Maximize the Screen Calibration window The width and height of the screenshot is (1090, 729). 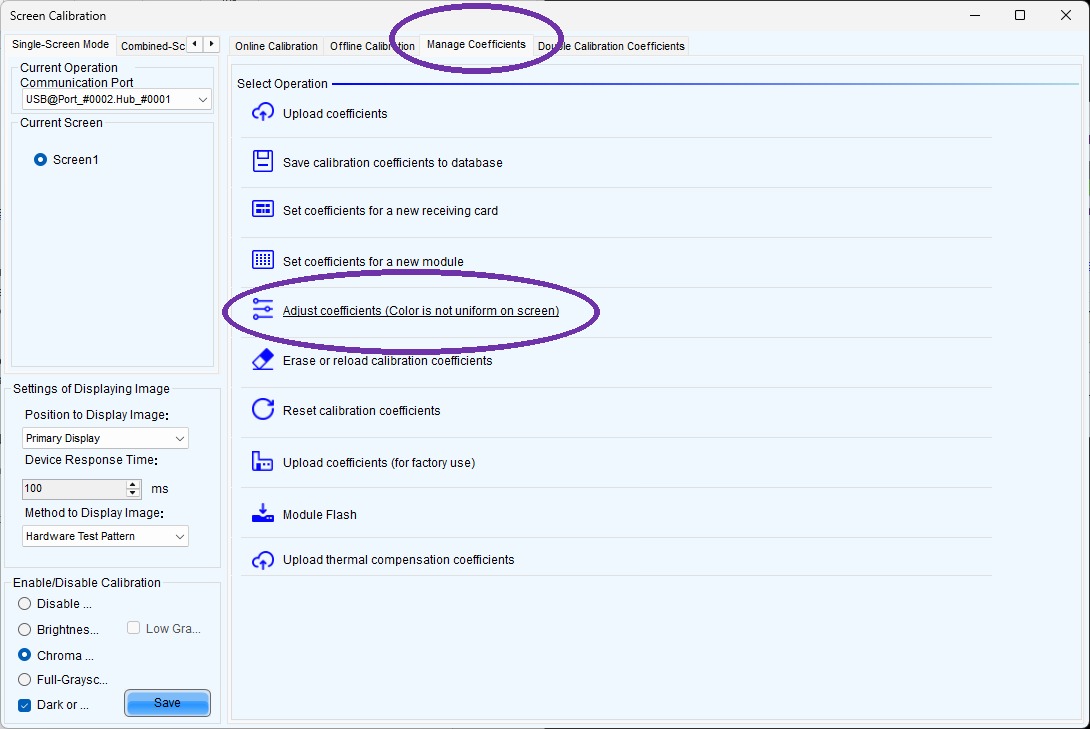click(1020, 15)
